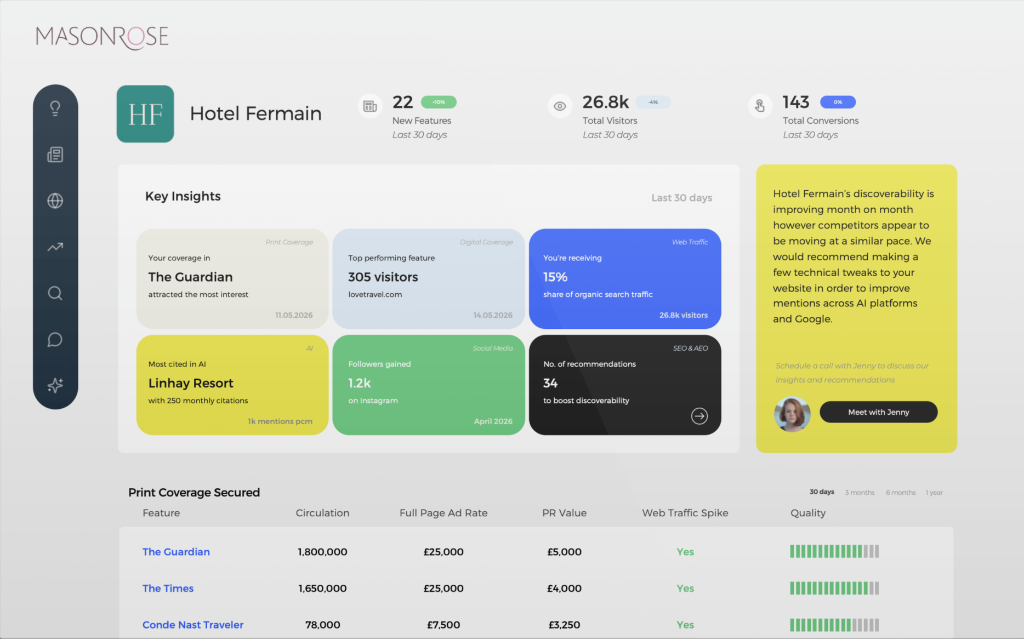
Task: Click the 1,800,000 circulation value
Action: pyautogui.click(x=323, y=551)
